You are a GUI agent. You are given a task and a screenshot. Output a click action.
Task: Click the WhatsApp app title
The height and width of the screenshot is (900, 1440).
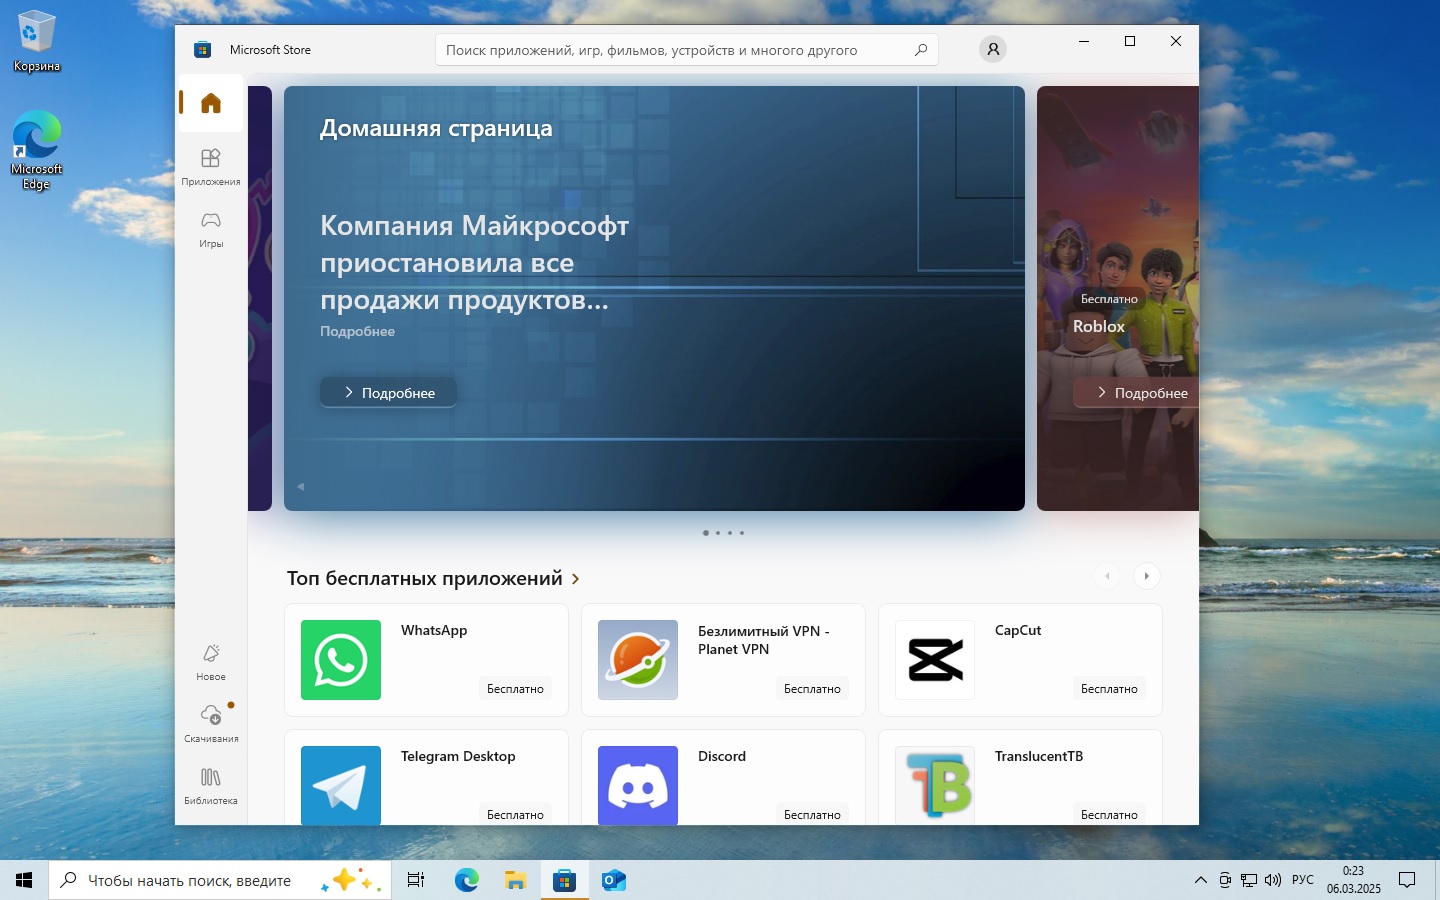434,630
